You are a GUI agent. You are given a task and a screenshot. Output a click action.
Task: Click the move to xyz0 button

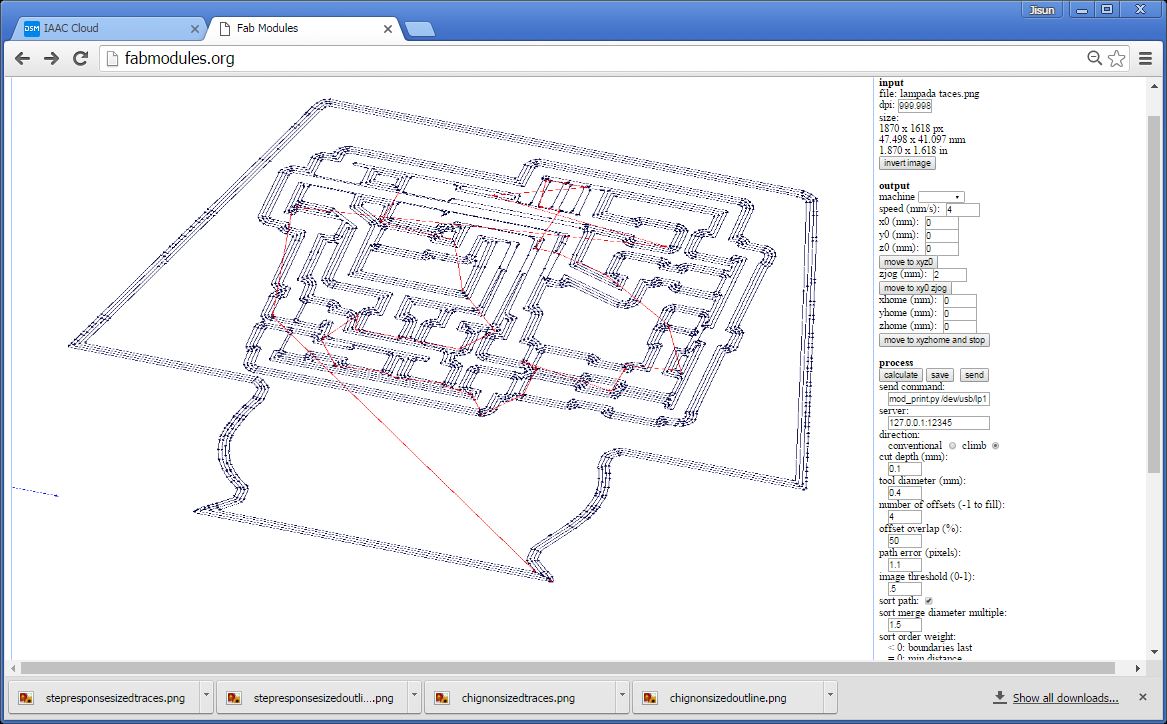pyautogui.click(x=908, y=262)
